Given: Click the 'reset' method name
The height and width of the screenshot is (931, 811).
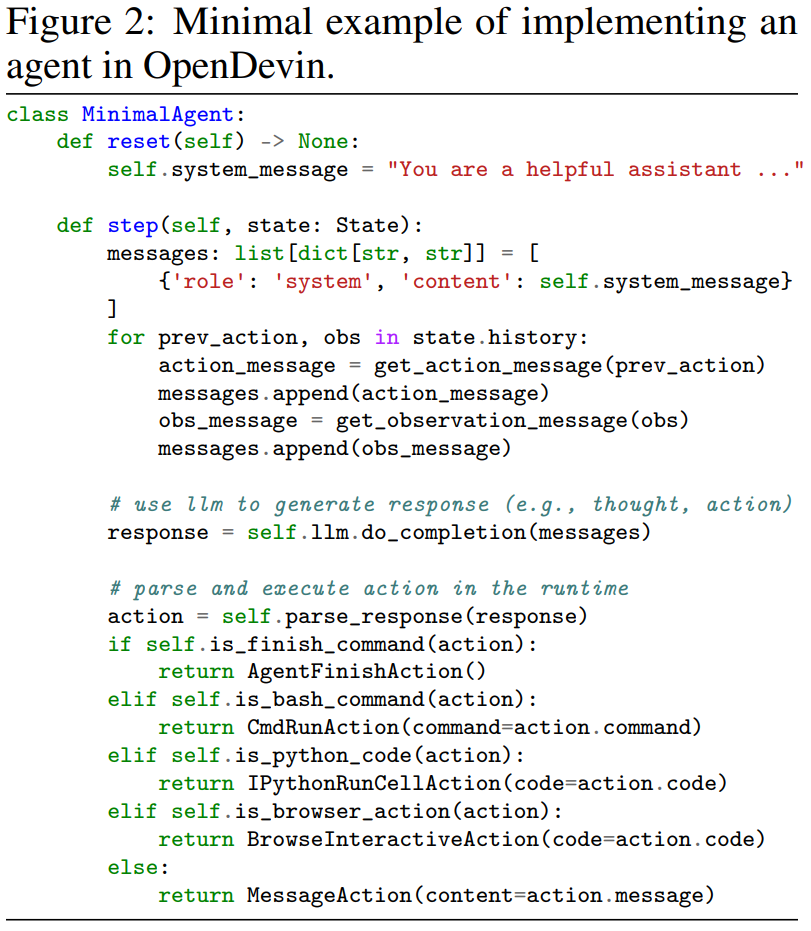Looking at the screenshot, I should click(139, 142).
